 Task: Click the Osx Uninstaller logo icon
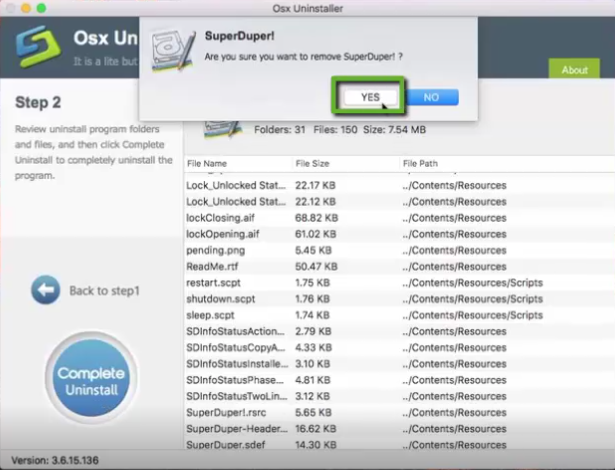pos(38,46)
